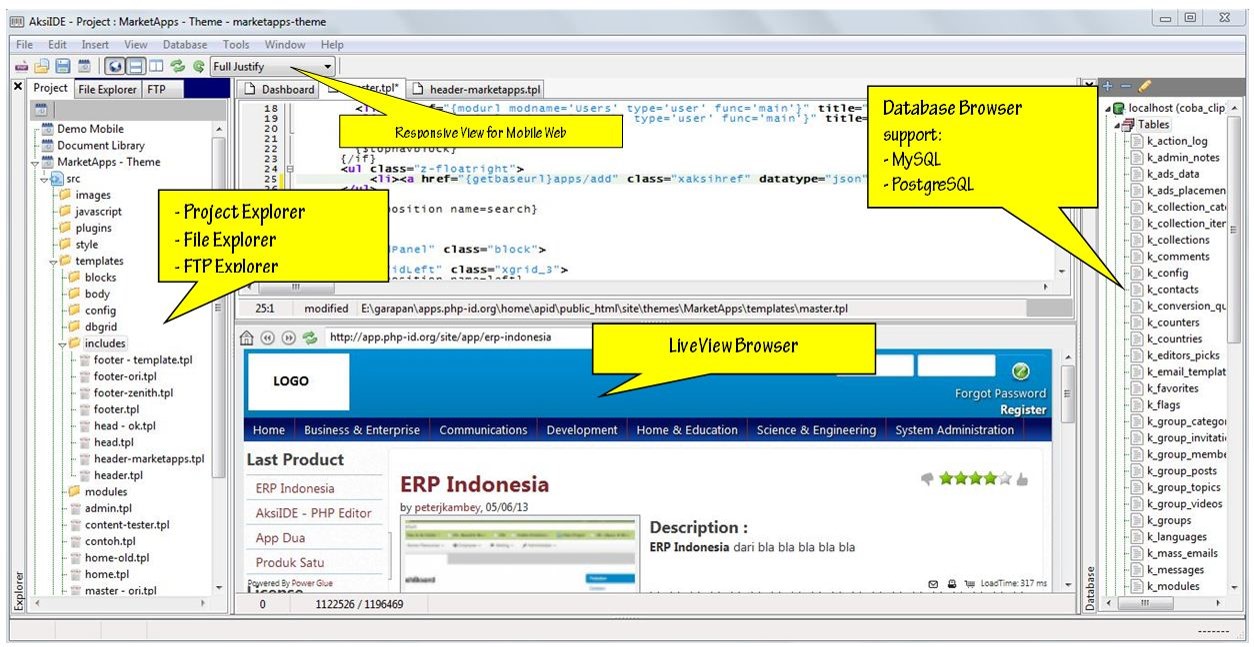Image resolution: width=1254 pixels, height=647 pixels.
Task: Click the thumbs up rating icon
Action: [1022, 479]
